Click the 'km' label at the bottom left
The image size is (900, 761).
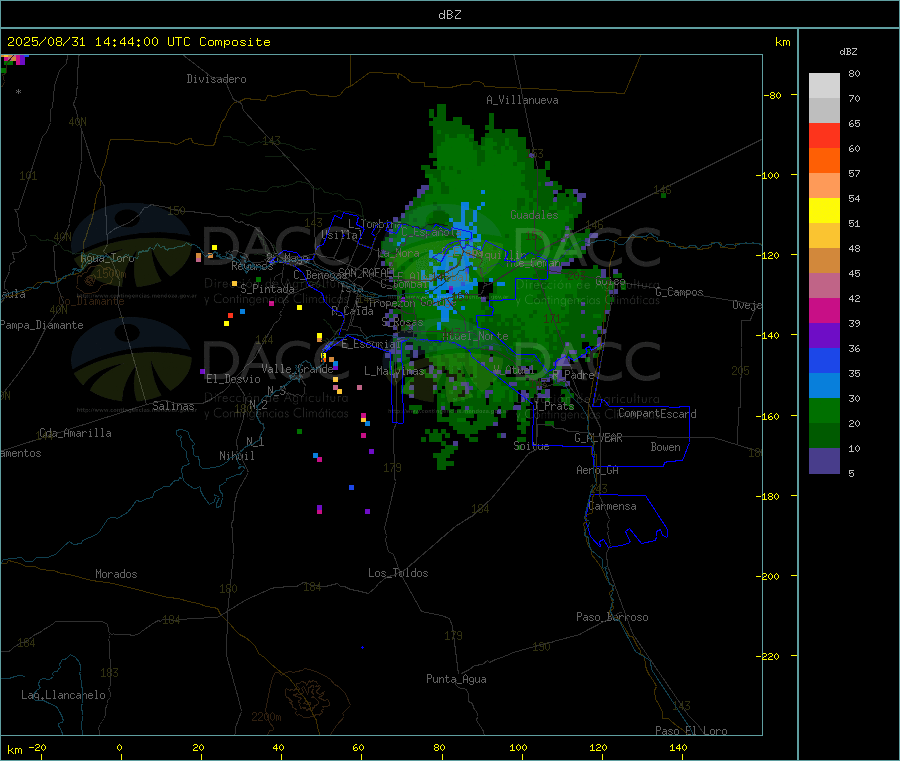click(14, 750)
